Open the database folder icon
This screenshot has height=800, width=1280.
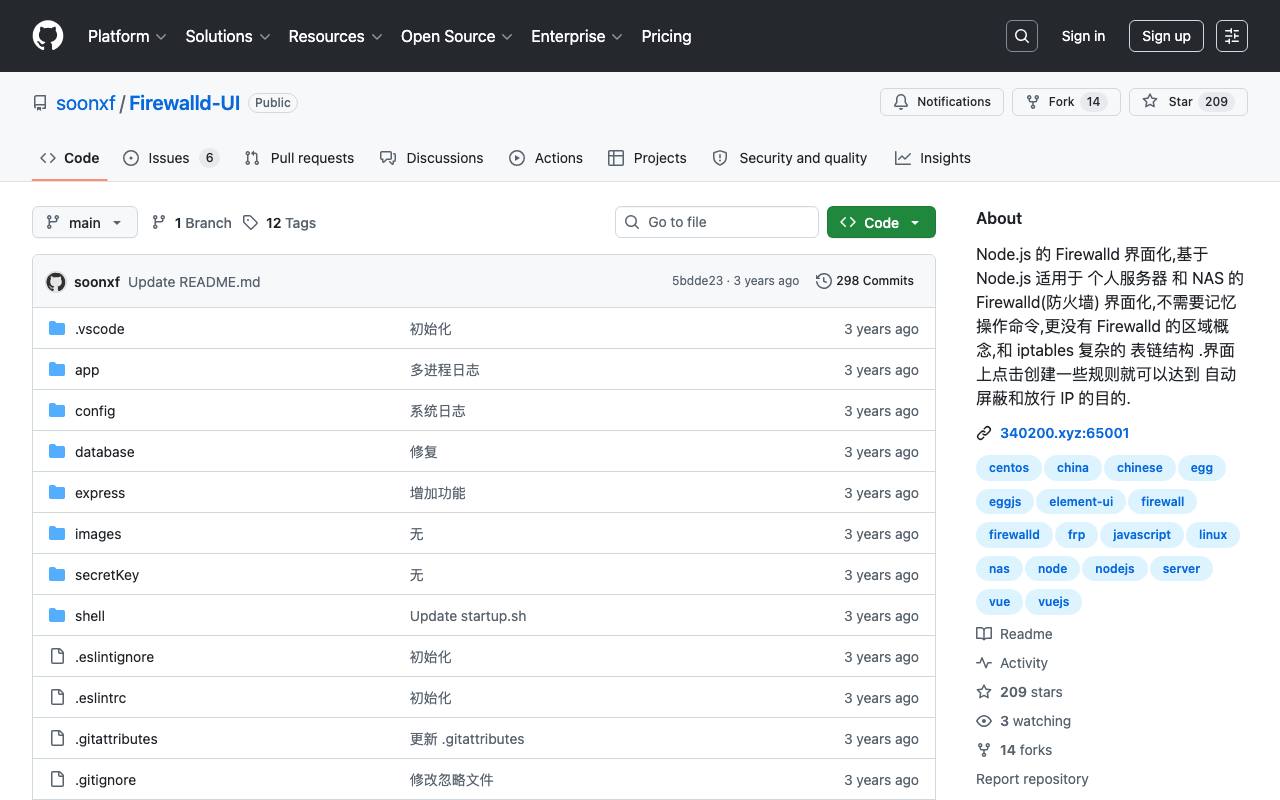[x=57, y=451]
